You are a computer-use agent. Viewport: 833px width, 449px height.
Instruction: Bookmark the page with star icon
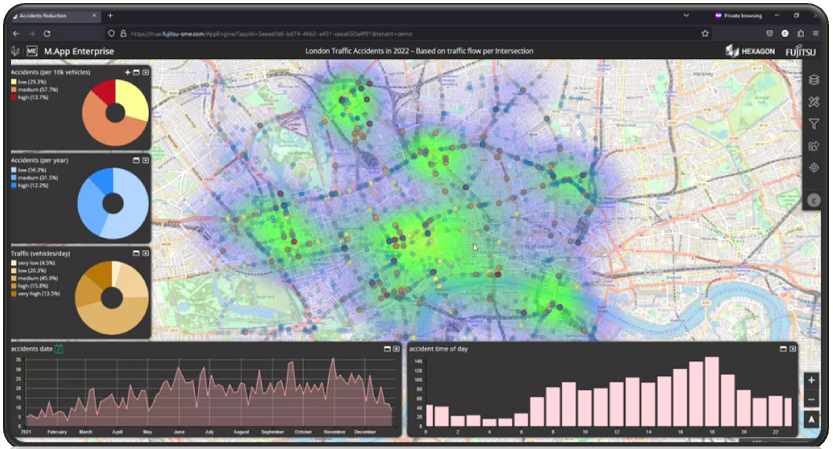(x=704, y=33)
